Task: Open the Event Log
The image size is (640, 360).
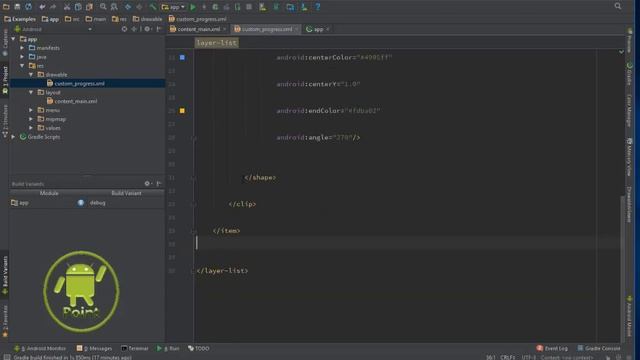Action: click(552, 348)
